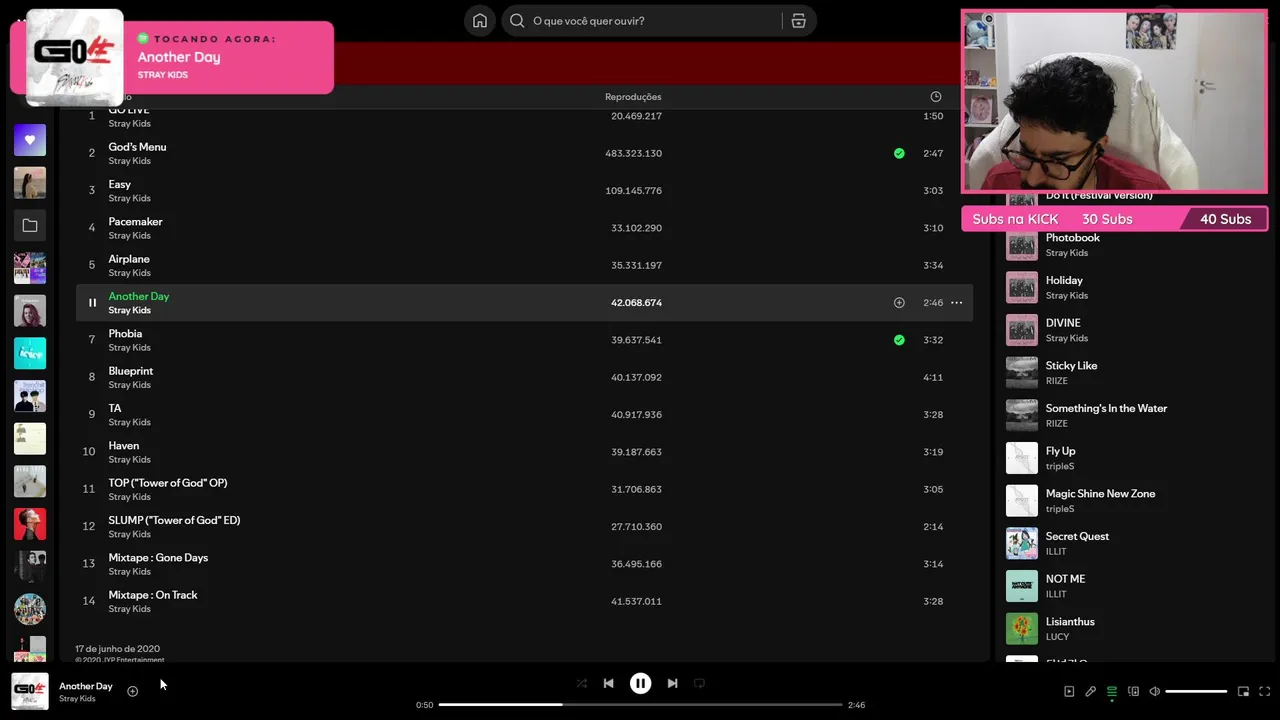The height and width of the screenshot is (720, 1280).
Task: Open the Stray Kids artist link under Easy
Action: 130,198
